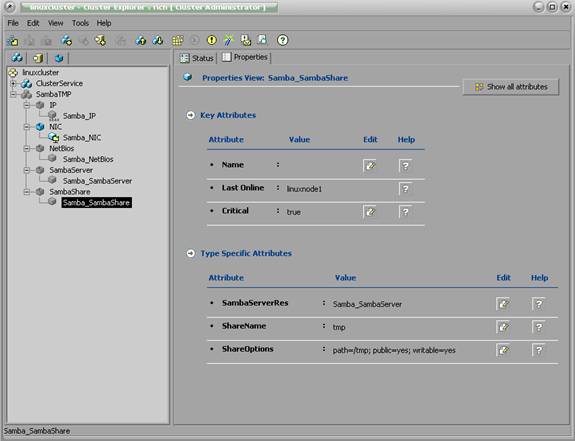575x441 pixels.
Task: Edit the Critical attribute
Action: coord(370,212)
